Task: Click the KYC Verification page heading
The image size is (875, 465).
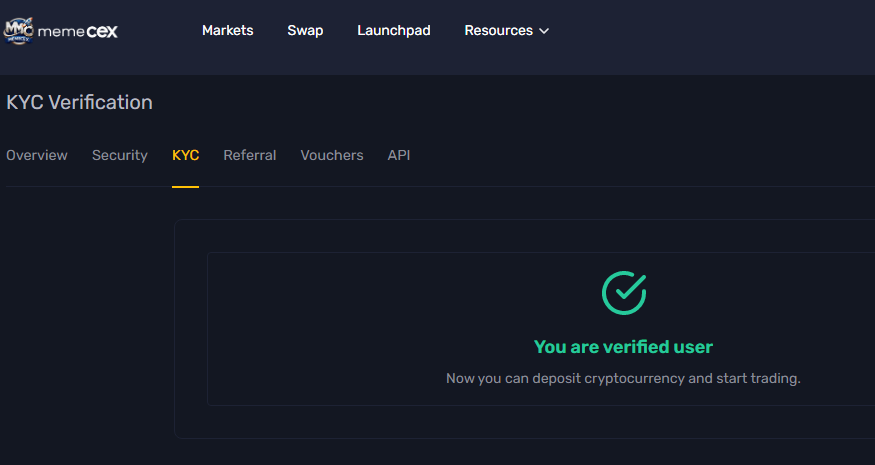Action: [79, 103]
